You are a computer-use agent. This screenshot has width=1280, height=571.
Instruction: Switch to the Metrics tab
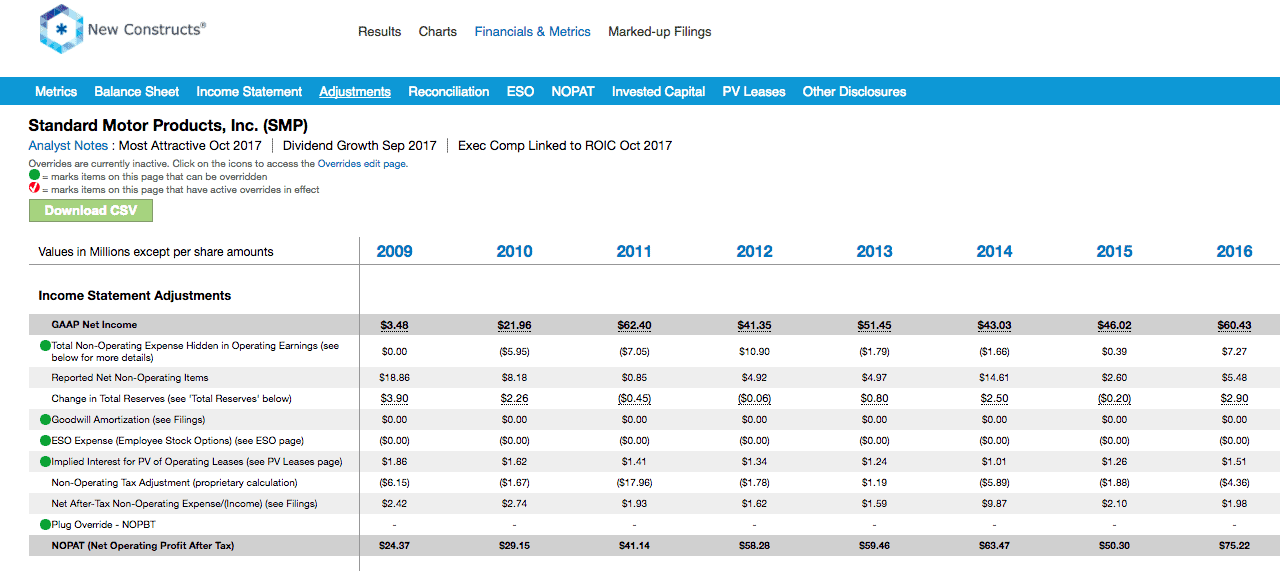(56, 91)
